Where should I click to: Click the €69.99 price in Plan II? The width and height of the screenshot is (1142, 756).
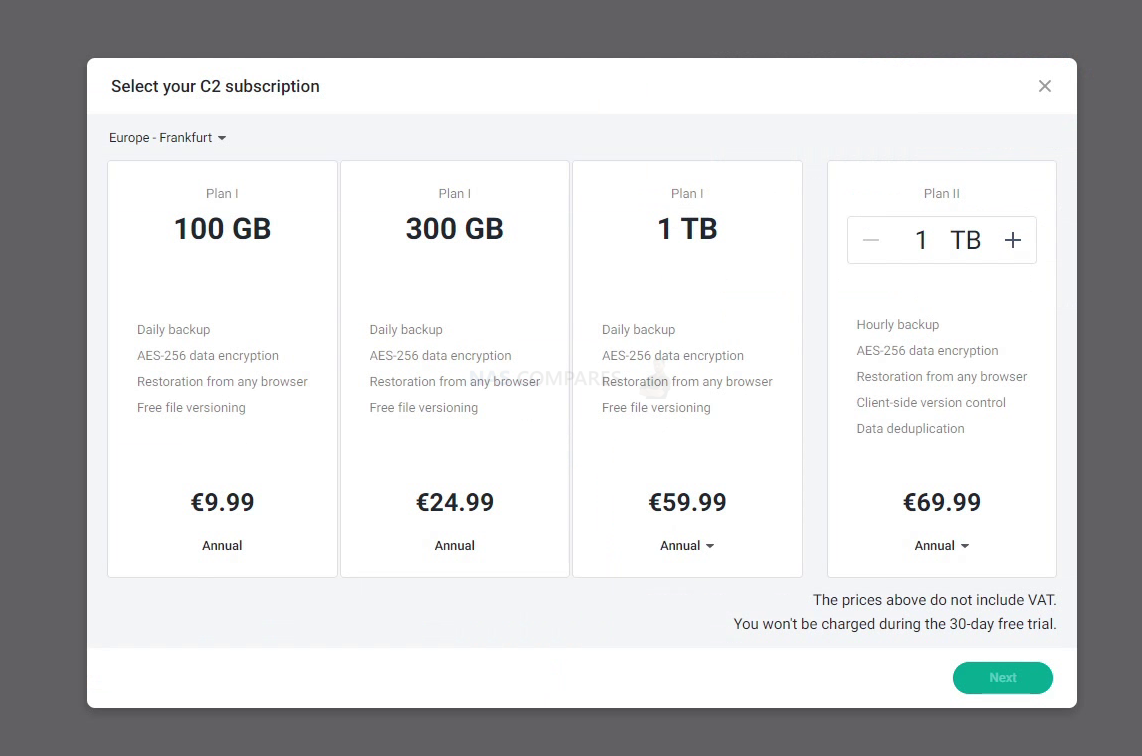[942, 502]
